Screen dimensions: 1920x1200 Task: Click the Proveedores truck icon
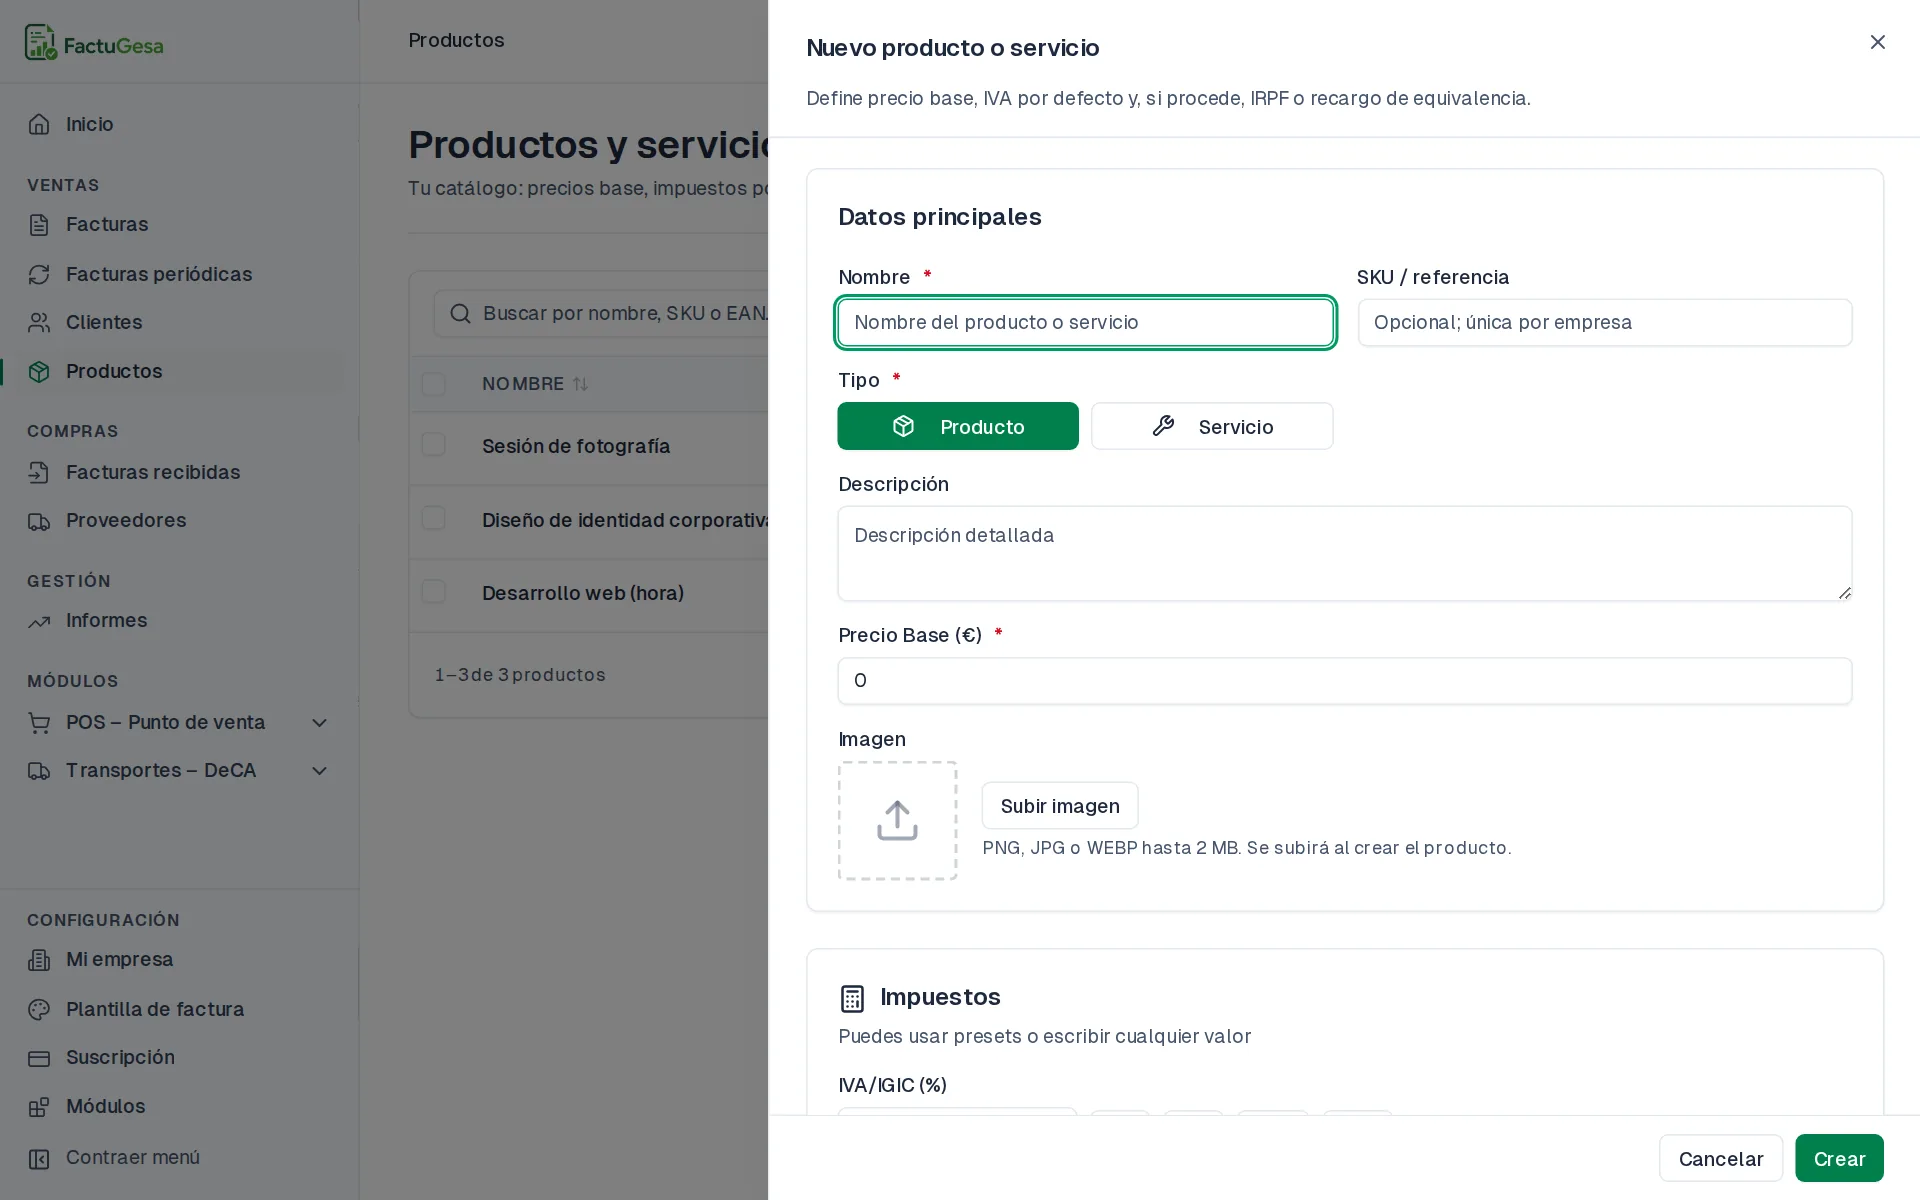pos(39,521)
